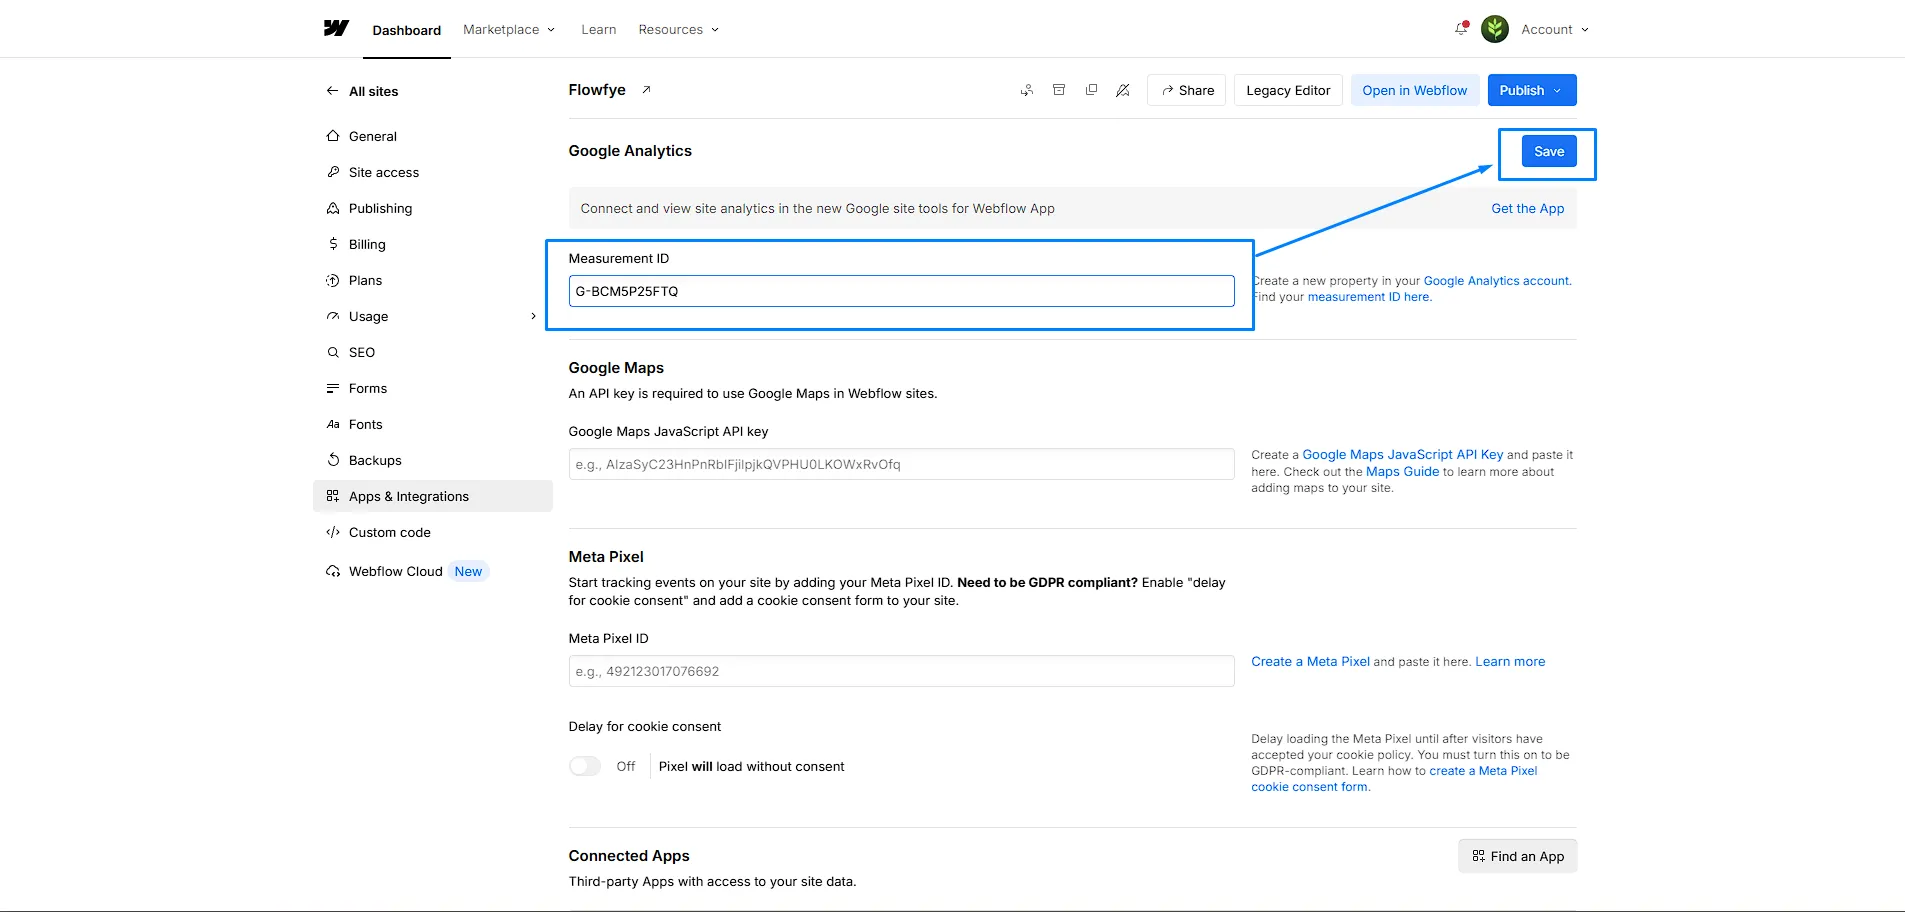
Task: Click the Apps & Integrations grid icon
Action: (x=333, y=496)
